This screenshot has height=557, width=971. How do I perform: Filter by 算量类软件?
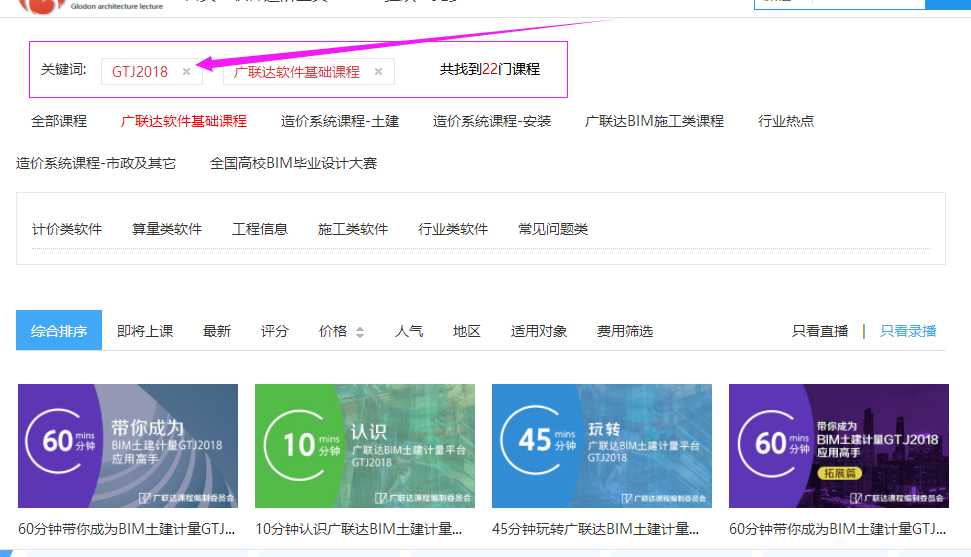167,229
